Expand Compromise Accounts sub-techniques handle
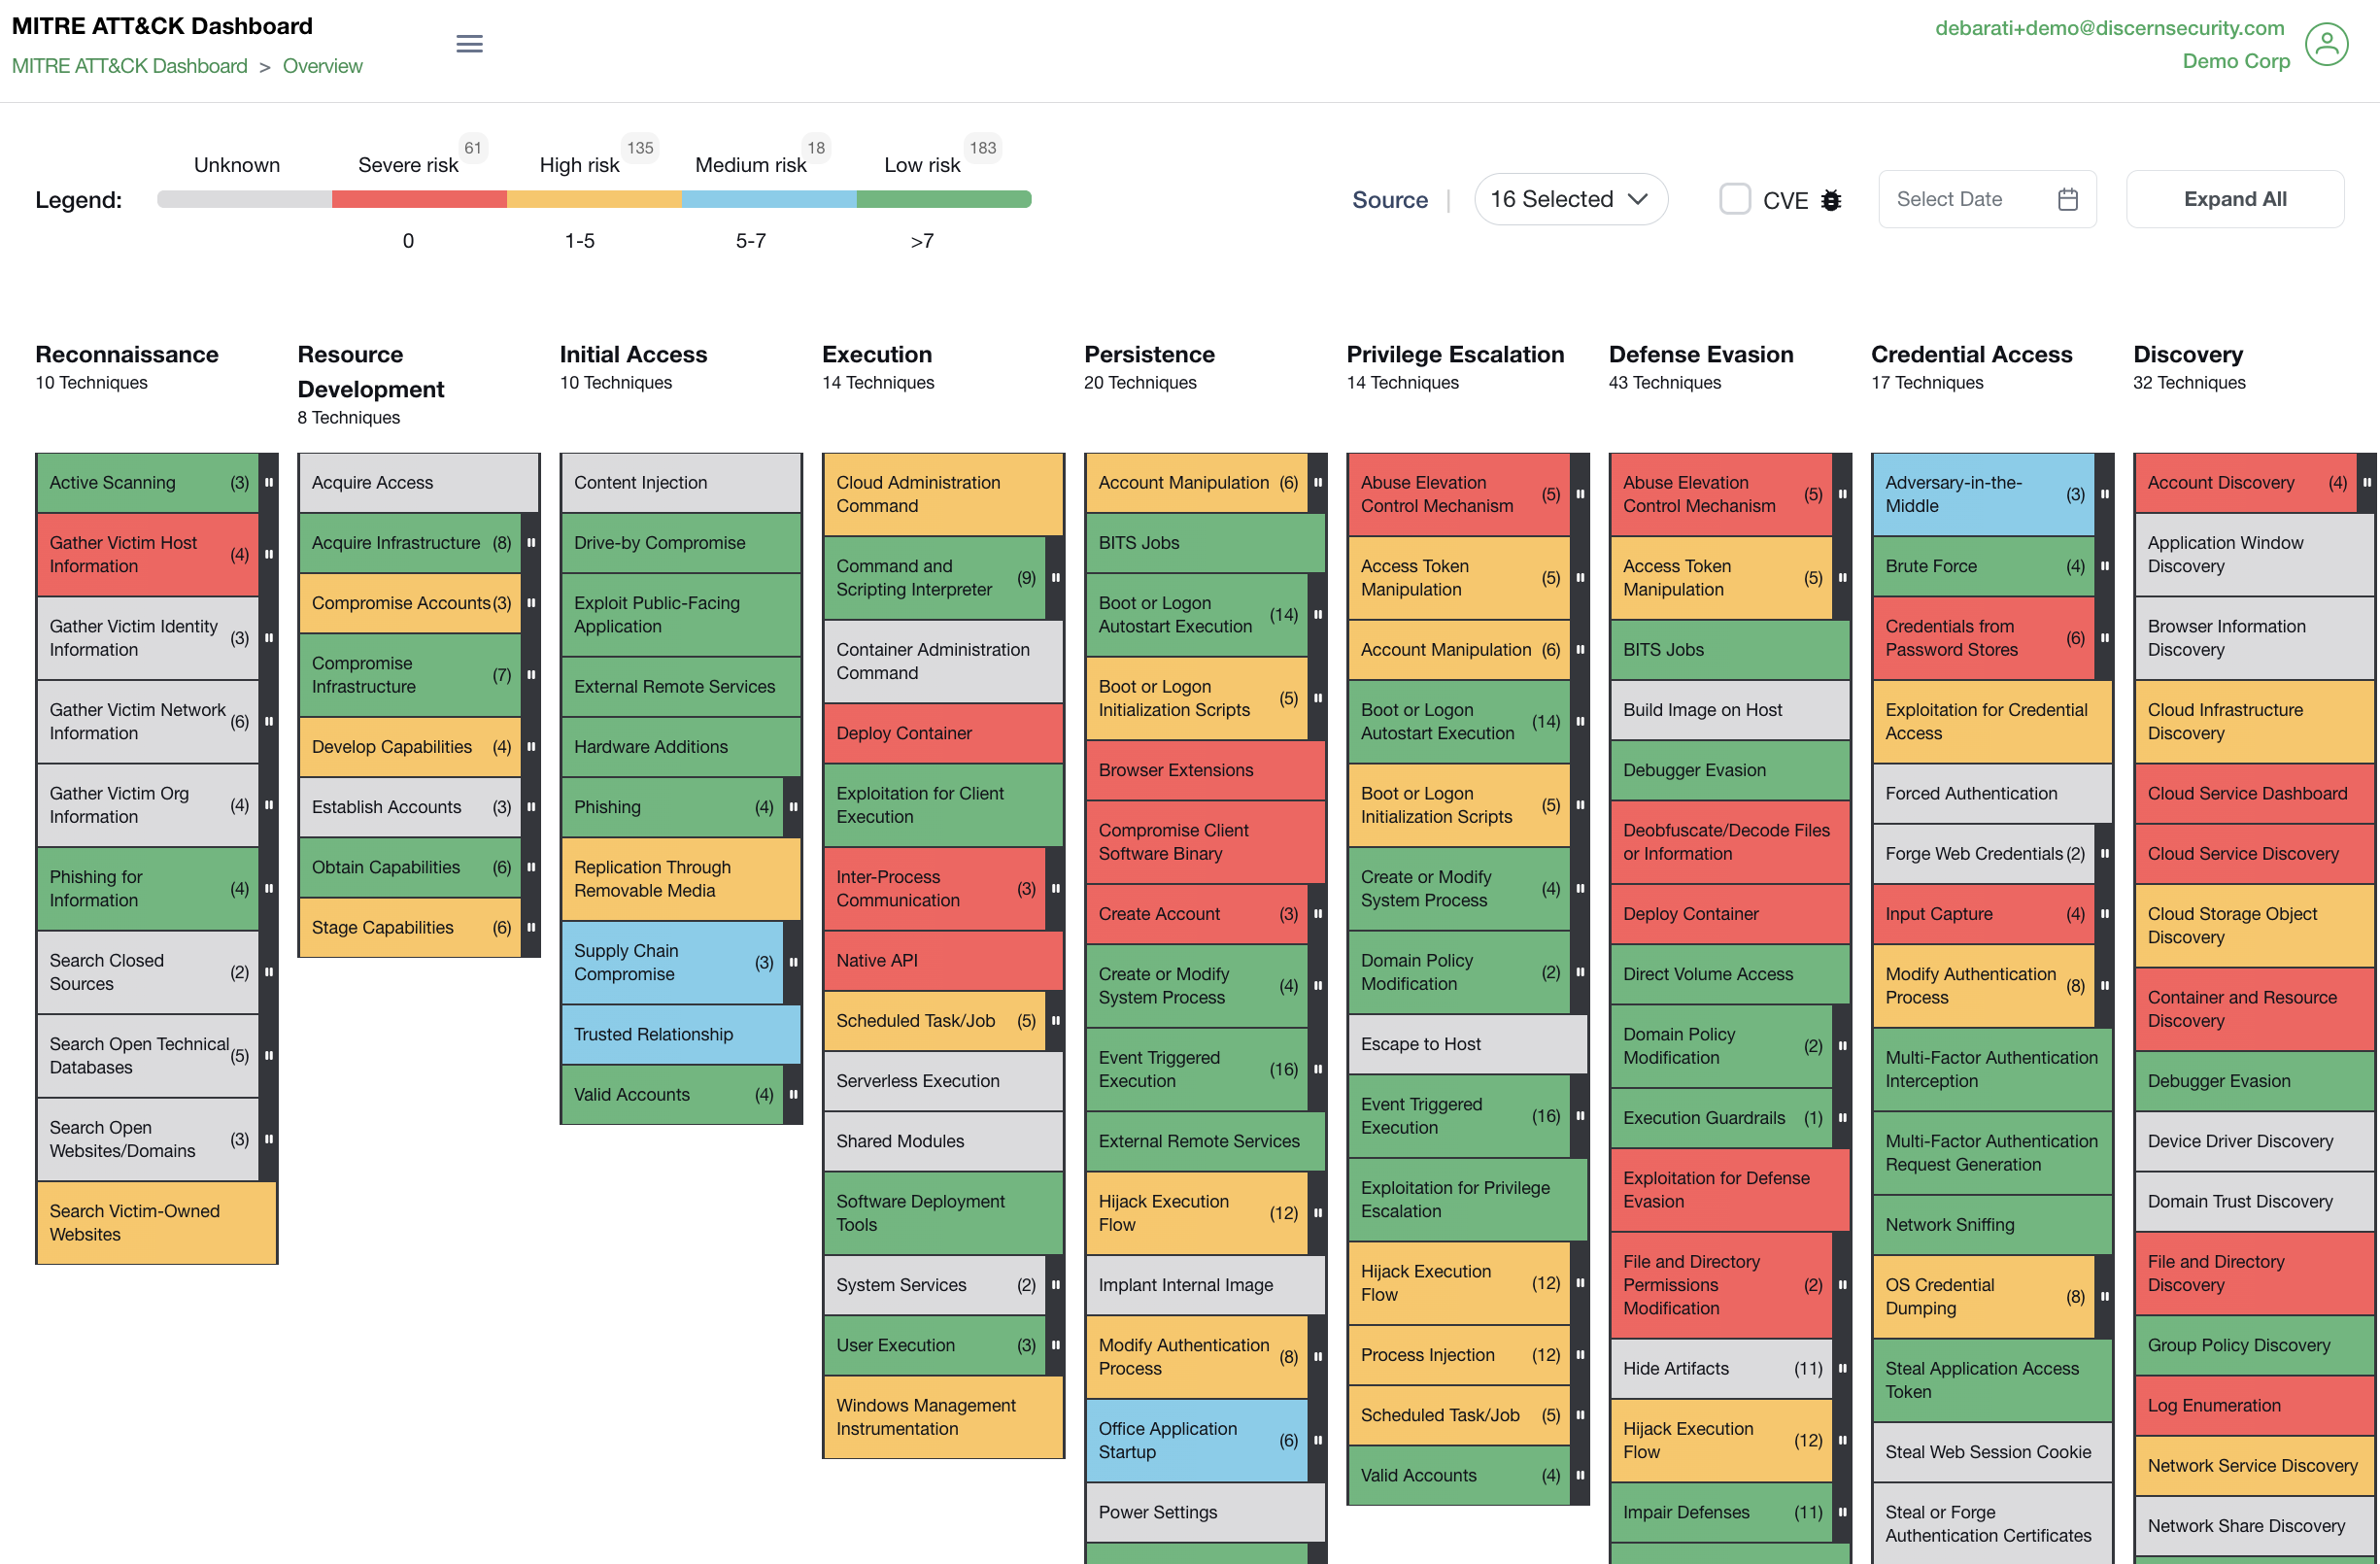The height and width of the screenshot is (1564, 2380). tap(531, 603)
